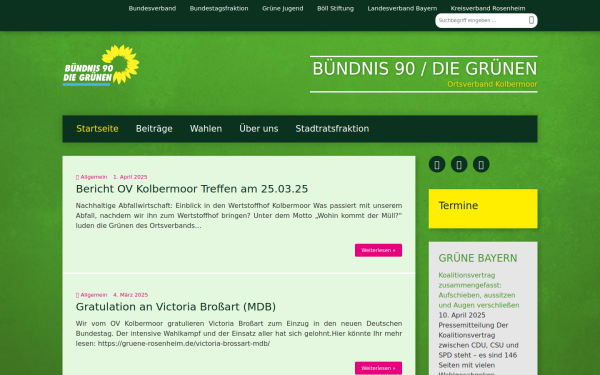Image resolution: width=600 pixels, height=375 pixels.
Task: Open the Beiträge menu item
Action: tap(154, 129)
